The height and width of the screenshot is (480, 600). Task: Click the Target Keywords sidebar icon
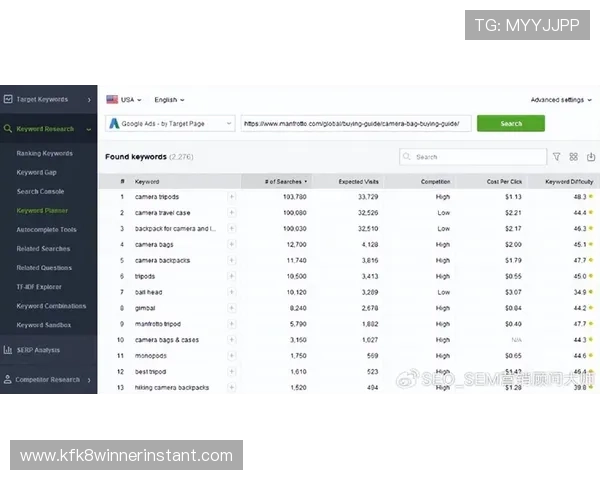(8, 100)
